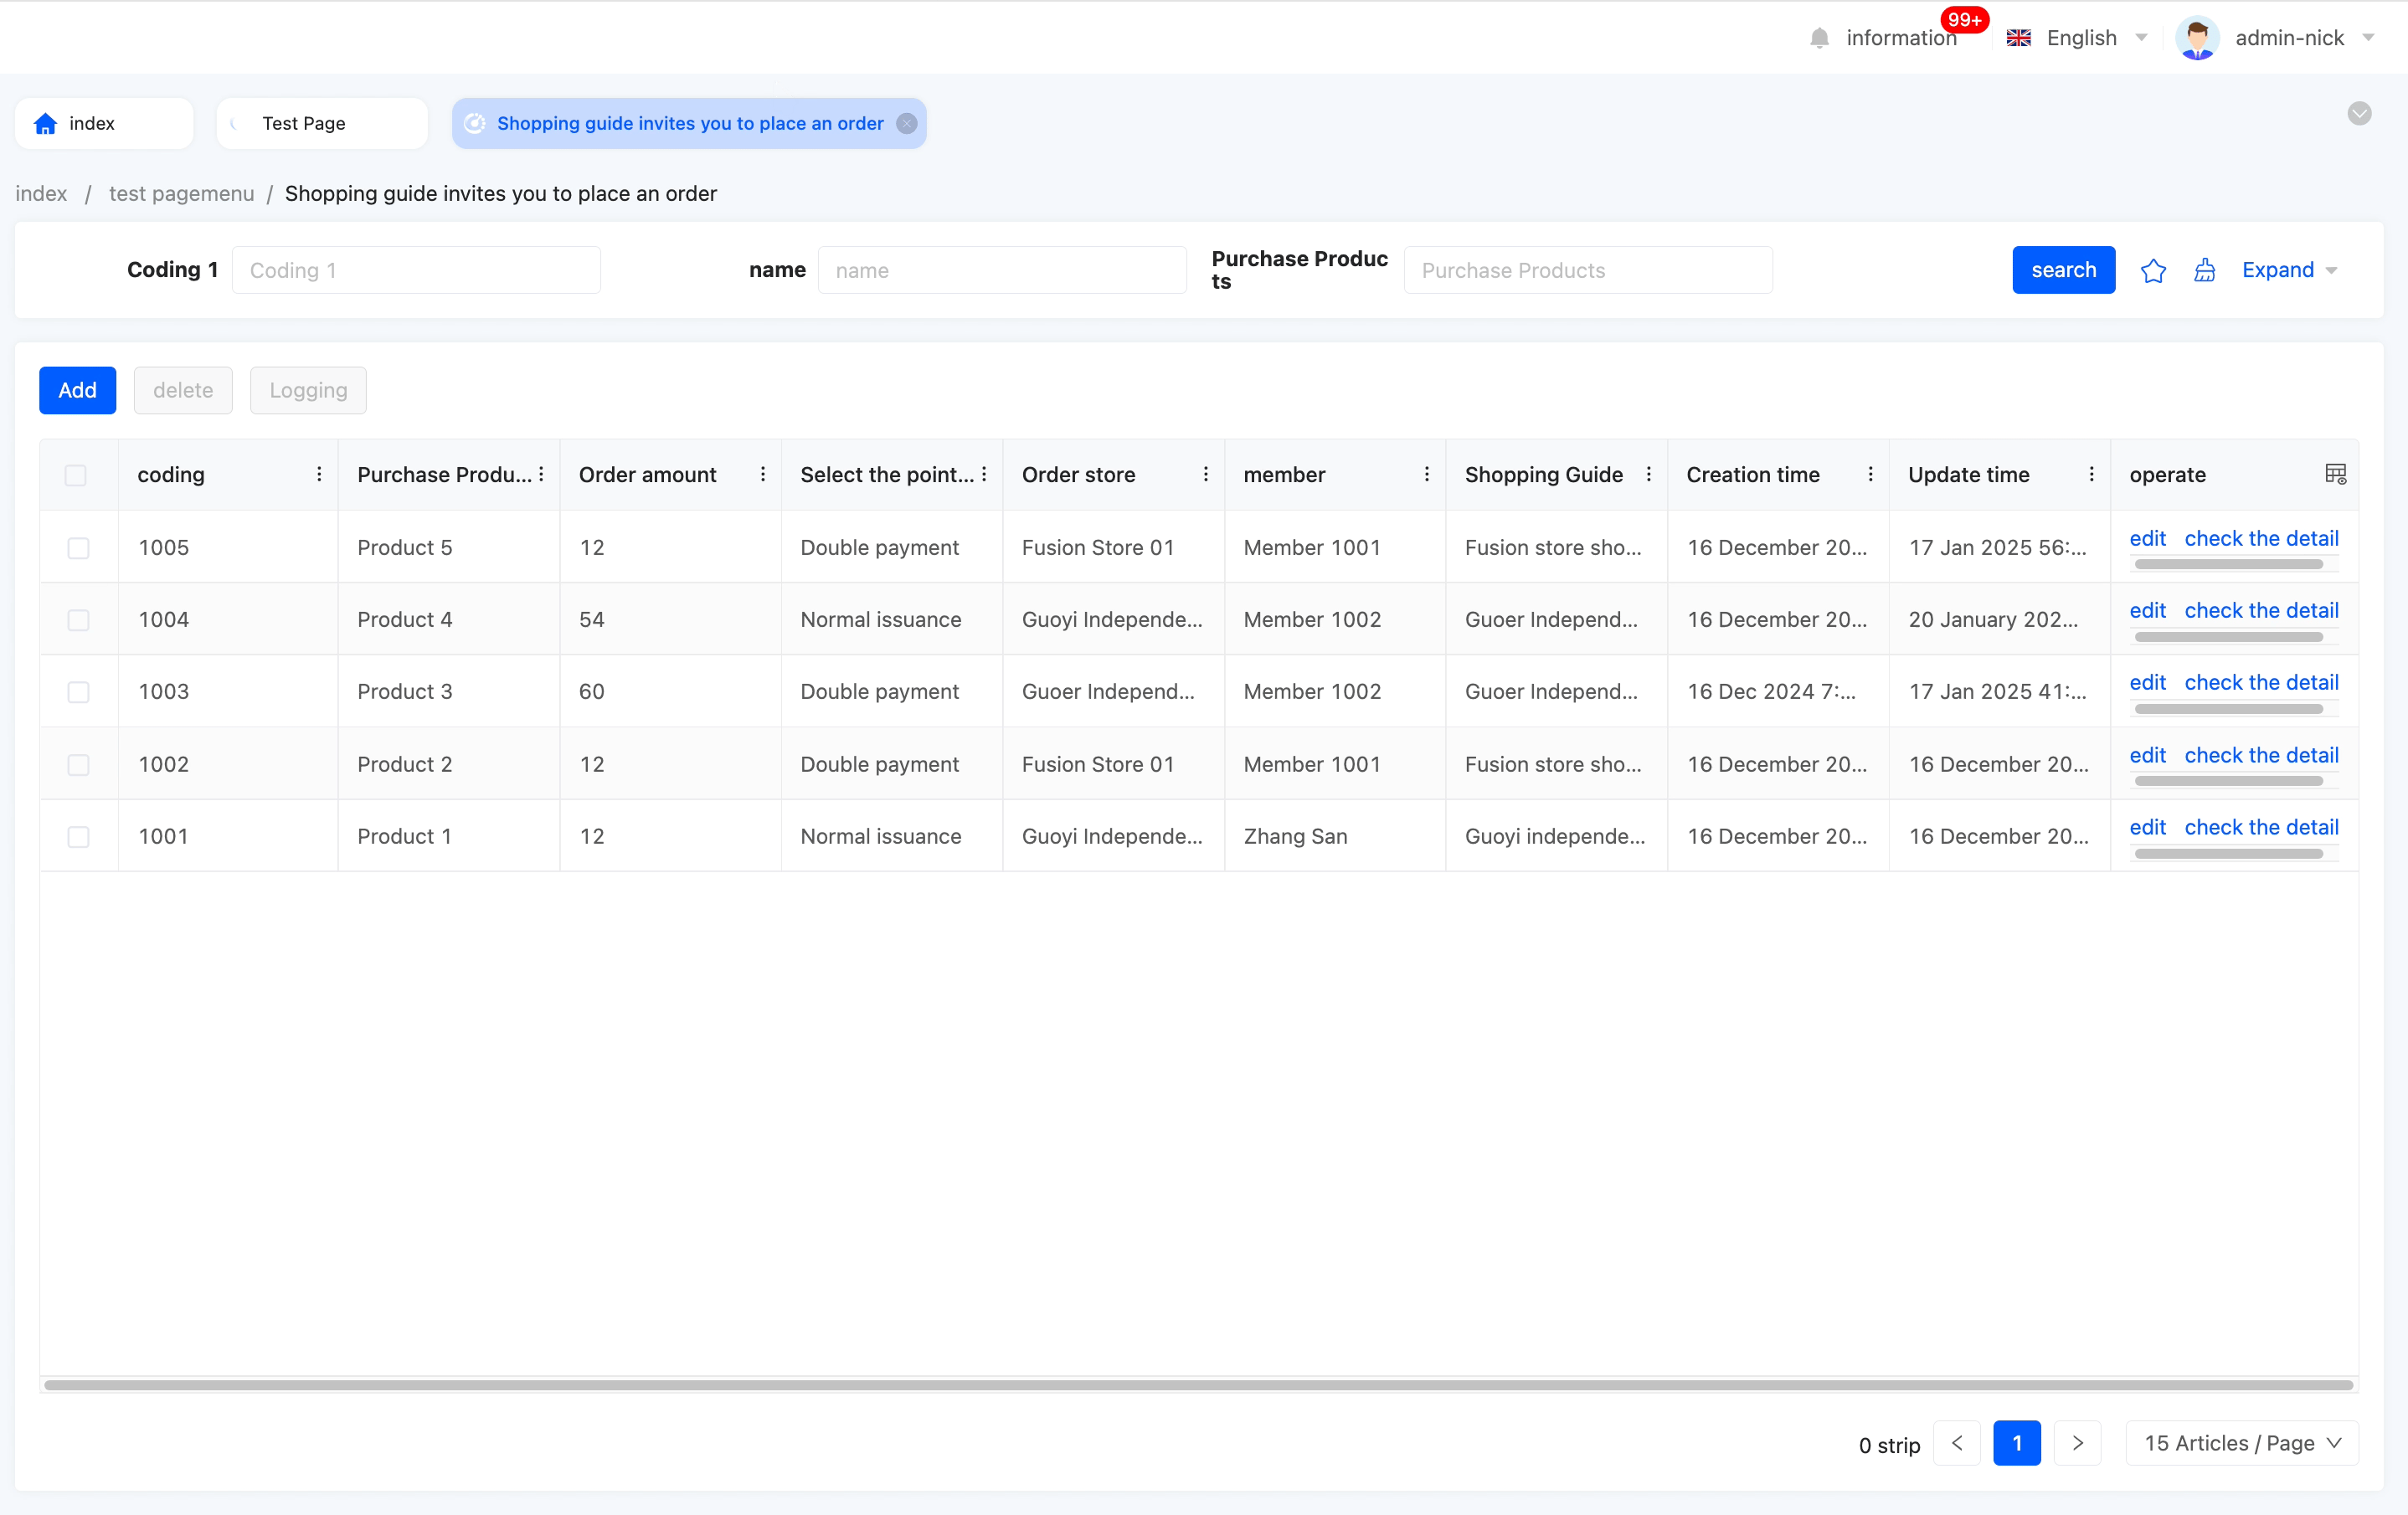Viewport: 2408px width, 1515px height.
Task: Tick the checkbox for row 1005
Action: [x=78, y=548]
